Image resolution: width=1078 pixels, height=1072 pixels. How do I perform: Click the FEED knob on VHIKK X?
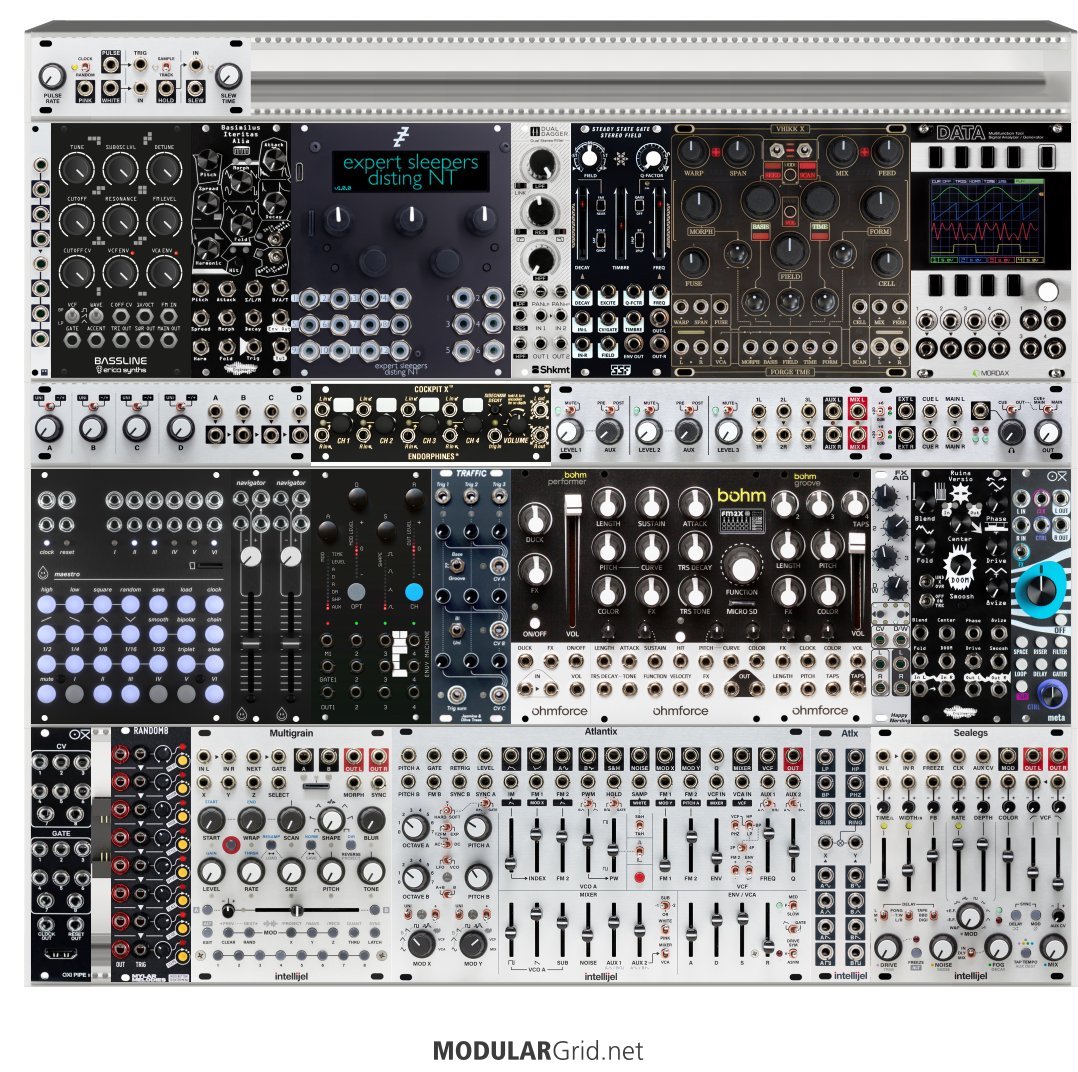(887, 151)
